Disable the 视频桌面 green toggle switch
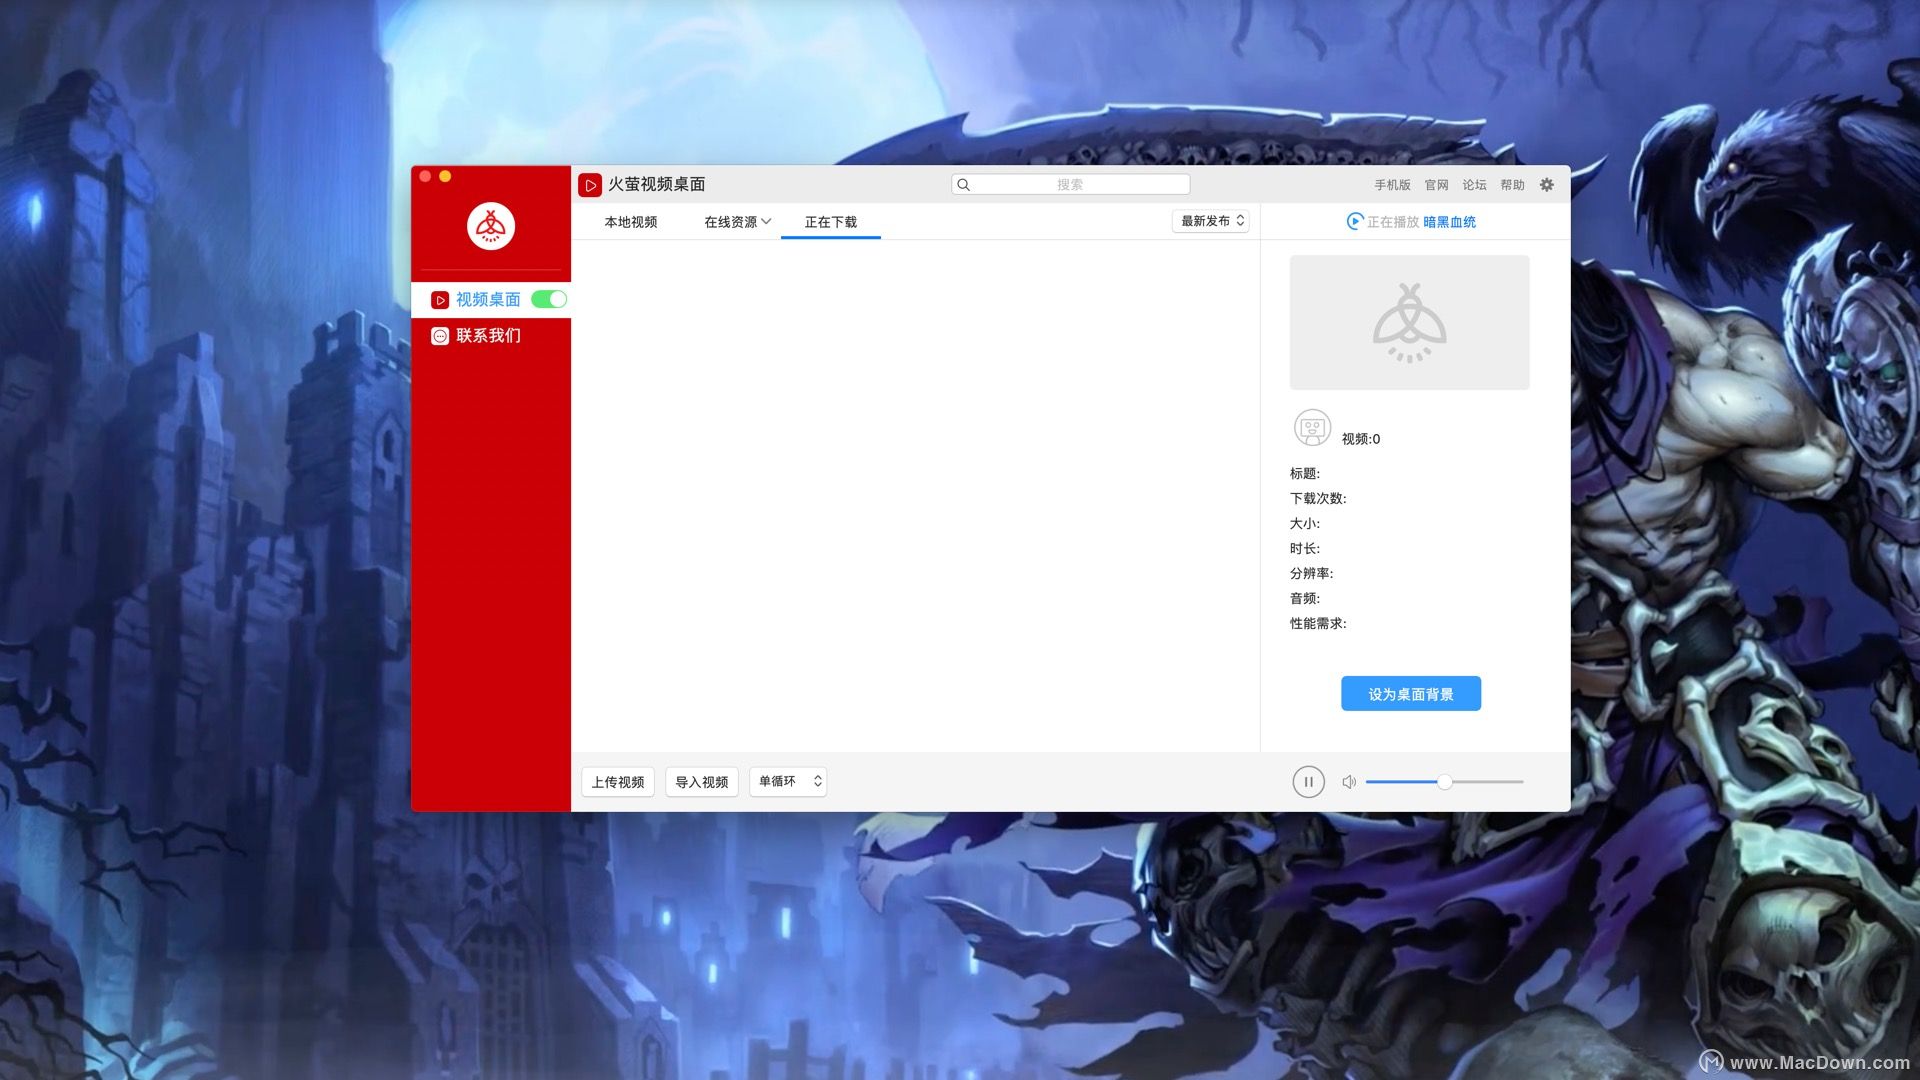This screenshot has width=1920, height=1080. [548, 299]
